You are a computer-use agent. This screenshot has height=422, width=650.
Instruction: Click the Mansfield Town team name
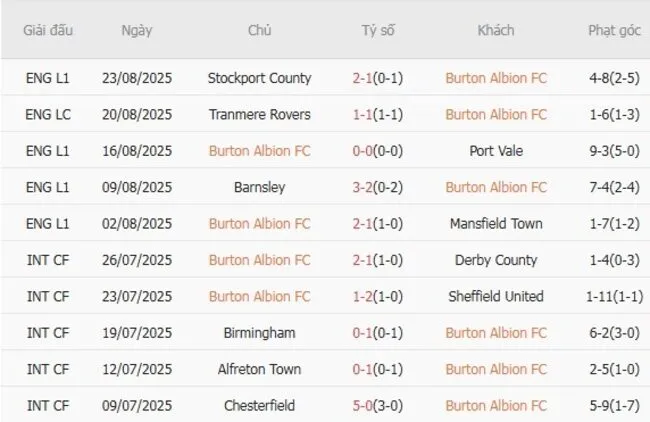click(x=496, y=223)
